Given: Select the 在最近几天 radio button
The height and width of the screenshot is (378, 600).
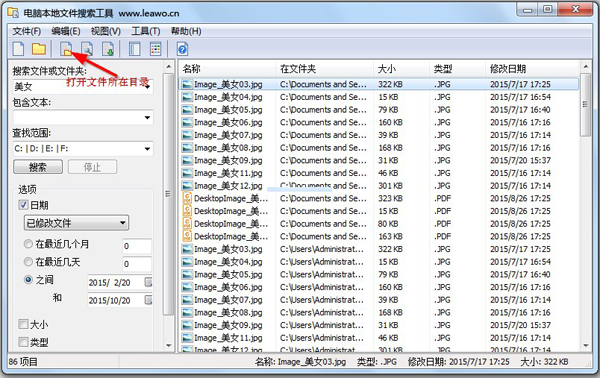Looking at the screenshot, I should point(28,262).
